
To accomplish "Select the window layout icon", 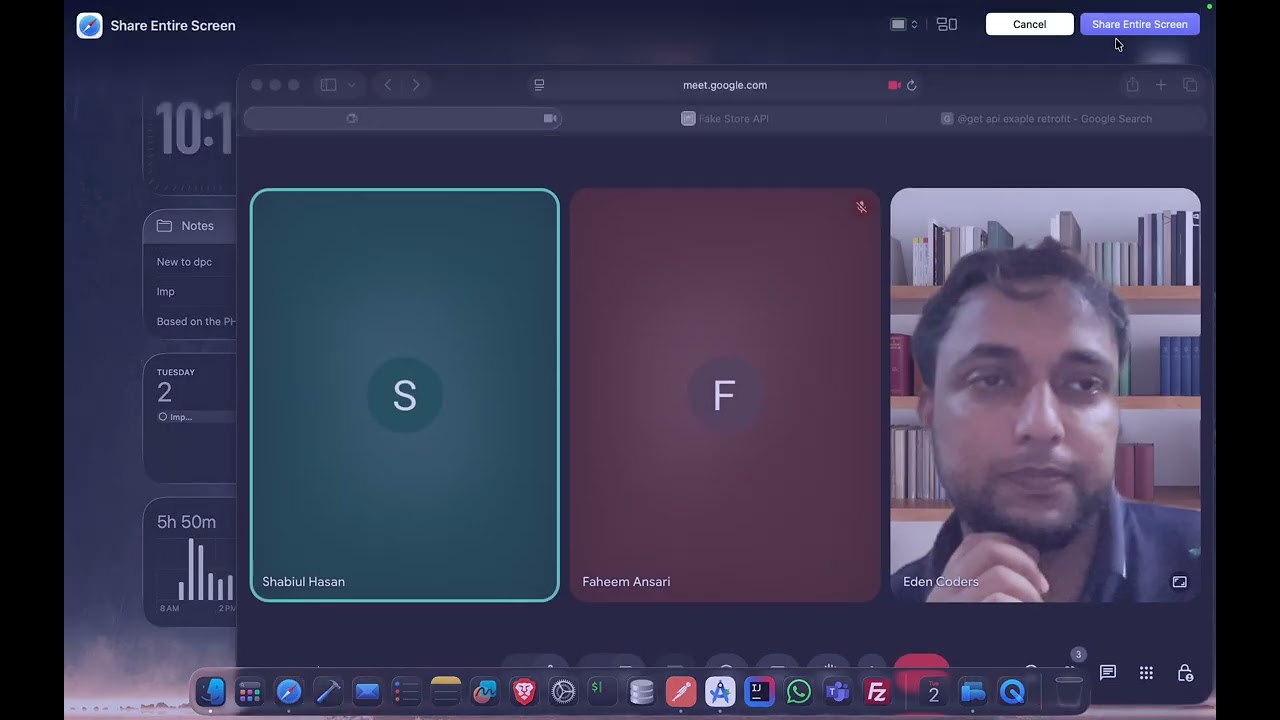I will (947, 24).
